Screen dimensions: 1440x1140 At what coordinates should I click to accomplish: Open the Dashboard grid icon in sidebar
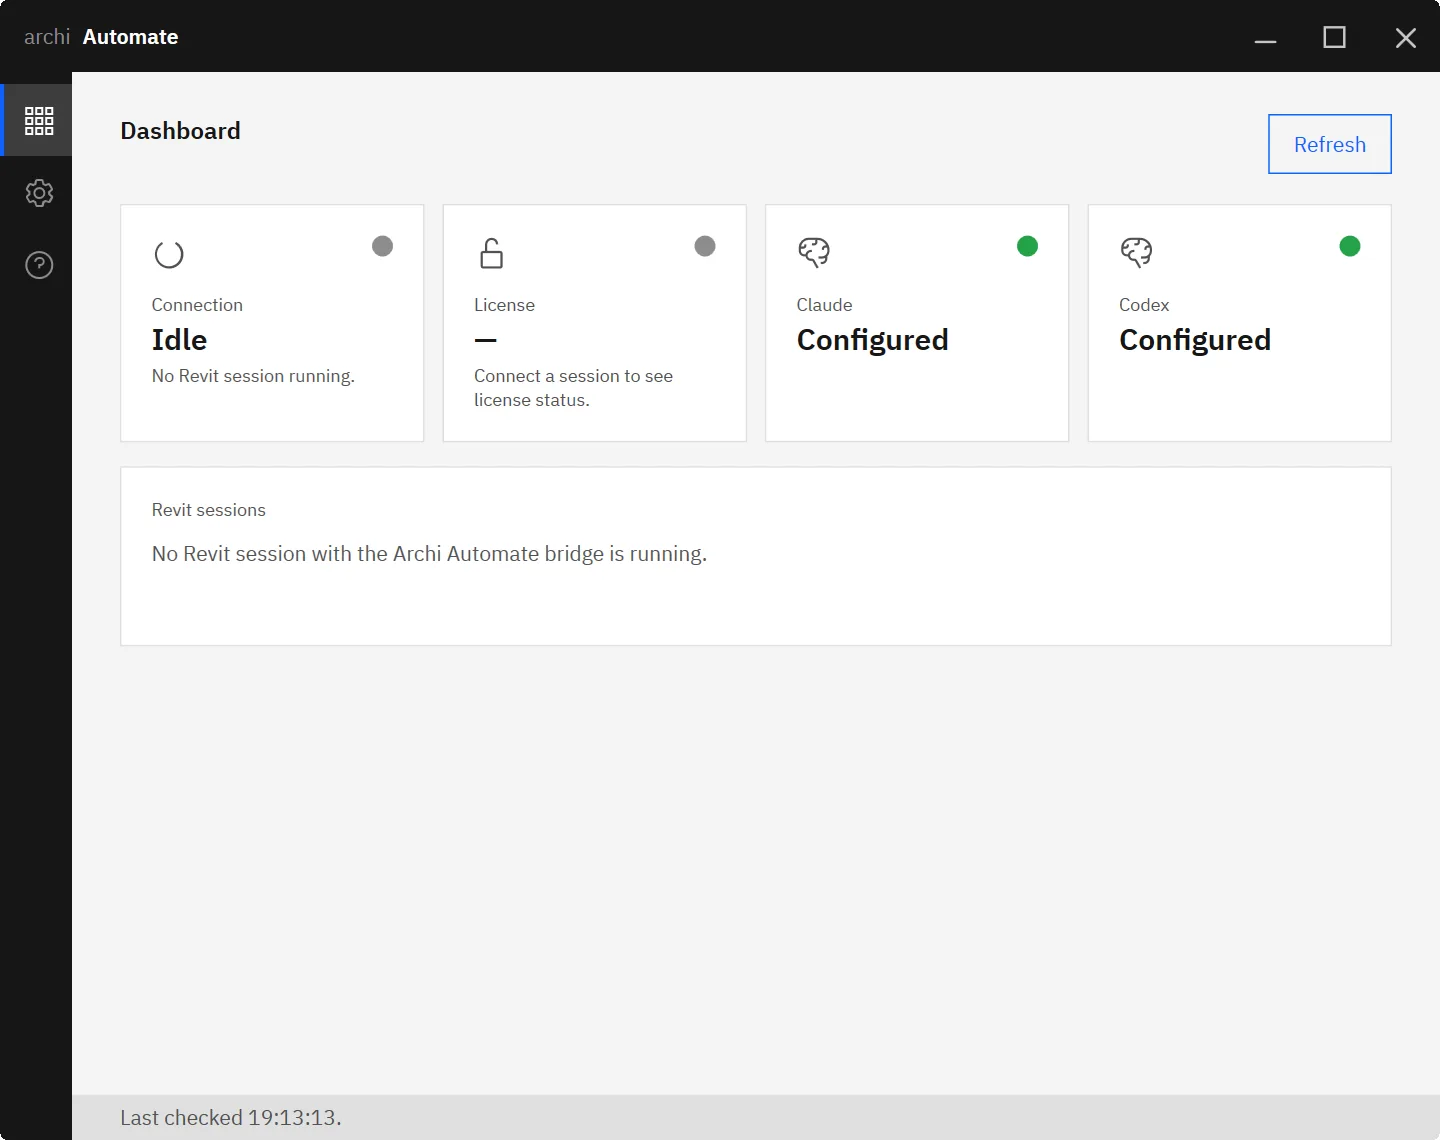click(x=39, y=121)
